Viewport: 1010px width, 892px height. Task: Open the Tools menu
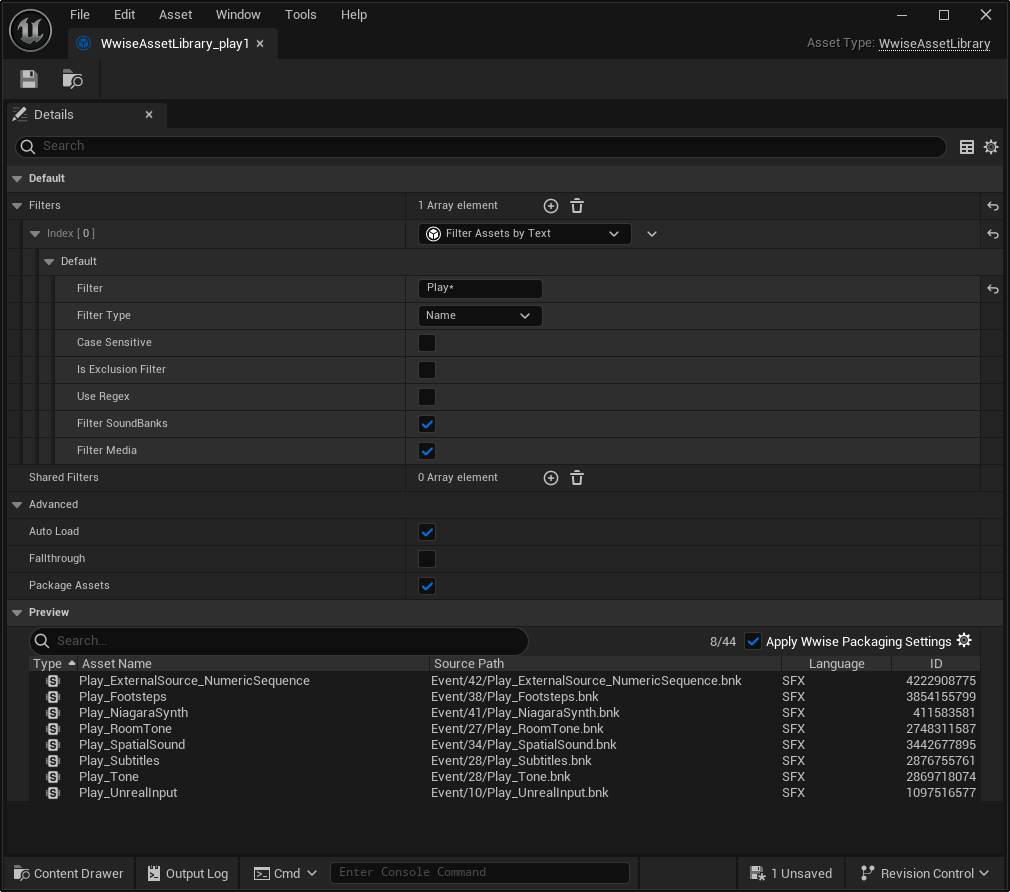coord(300,15)
